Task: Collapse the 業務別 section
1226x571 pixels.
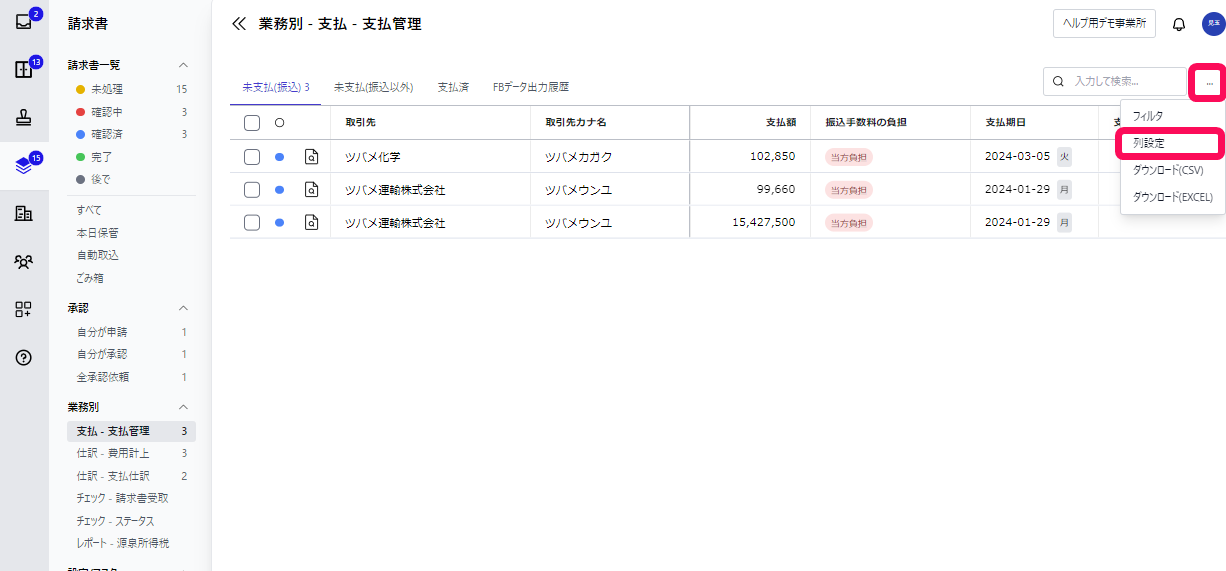Action: (x=183, y=407)
